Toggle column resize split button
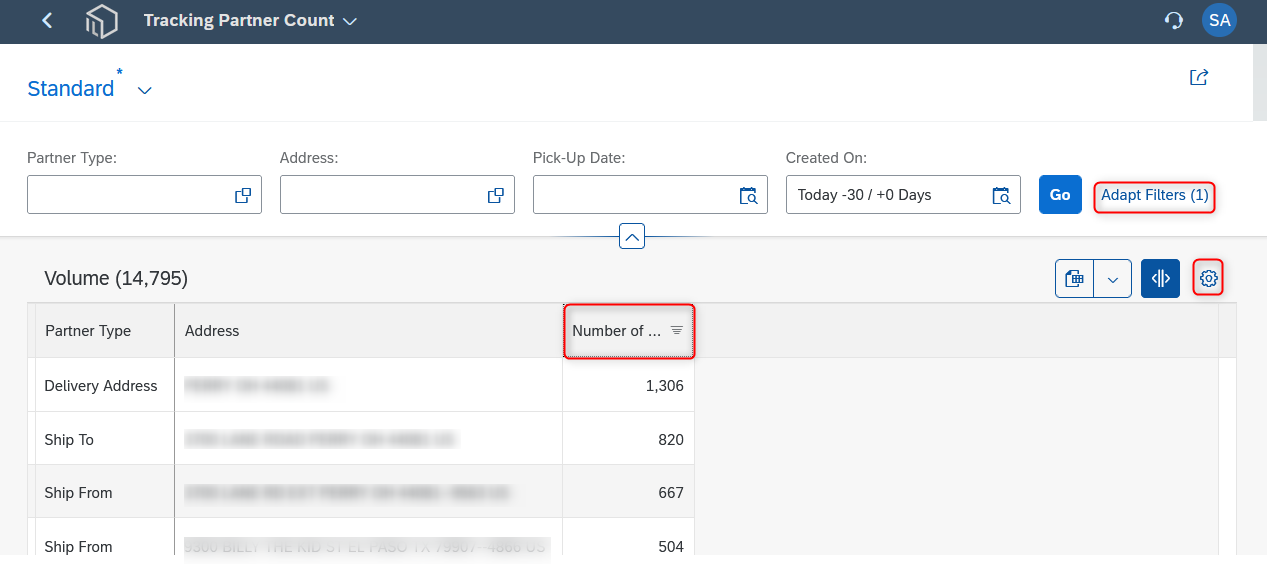The image size is (1267, 569). point(1160,279)
